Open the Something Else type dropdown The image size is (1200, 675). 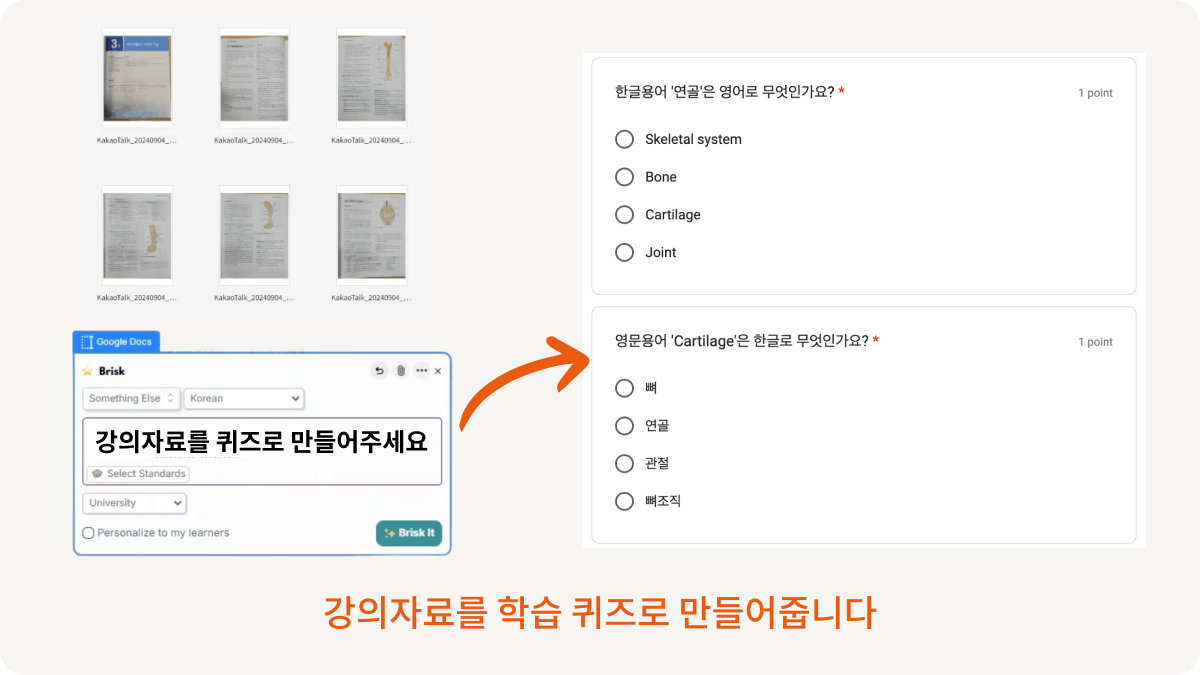132,398
